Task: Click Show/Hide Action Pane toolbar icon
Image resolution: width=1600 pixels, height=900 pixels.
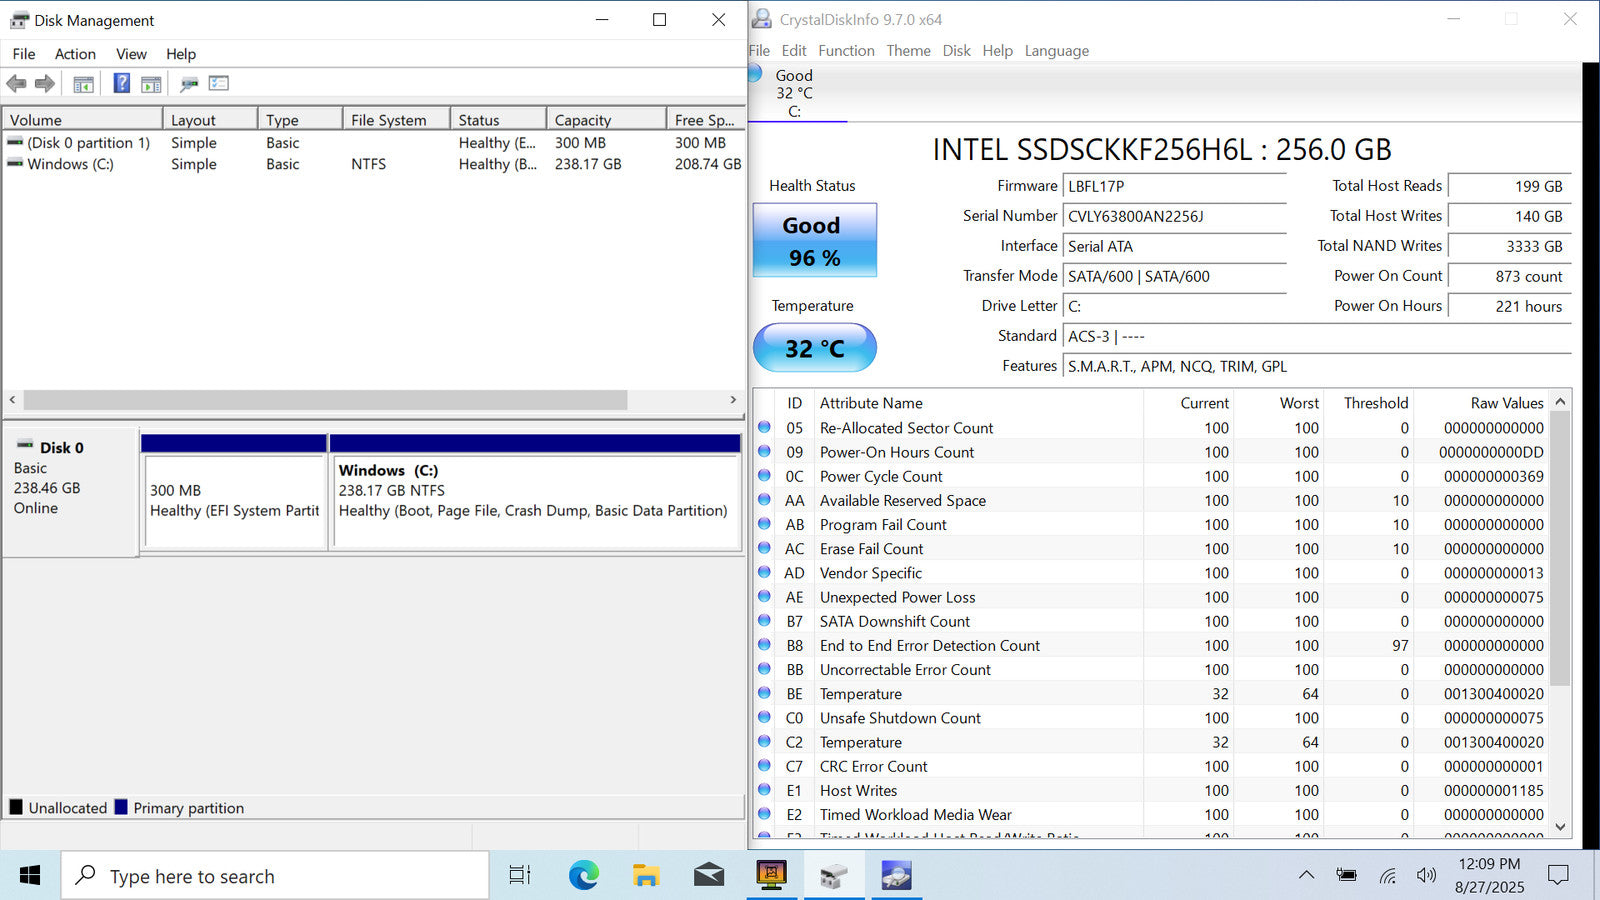Action: click(x=151, y=84)
